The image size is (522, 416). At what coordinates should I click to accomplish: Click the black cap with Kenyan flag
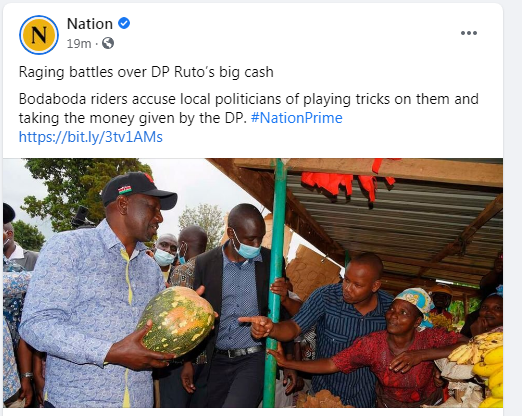pos(139,190)
